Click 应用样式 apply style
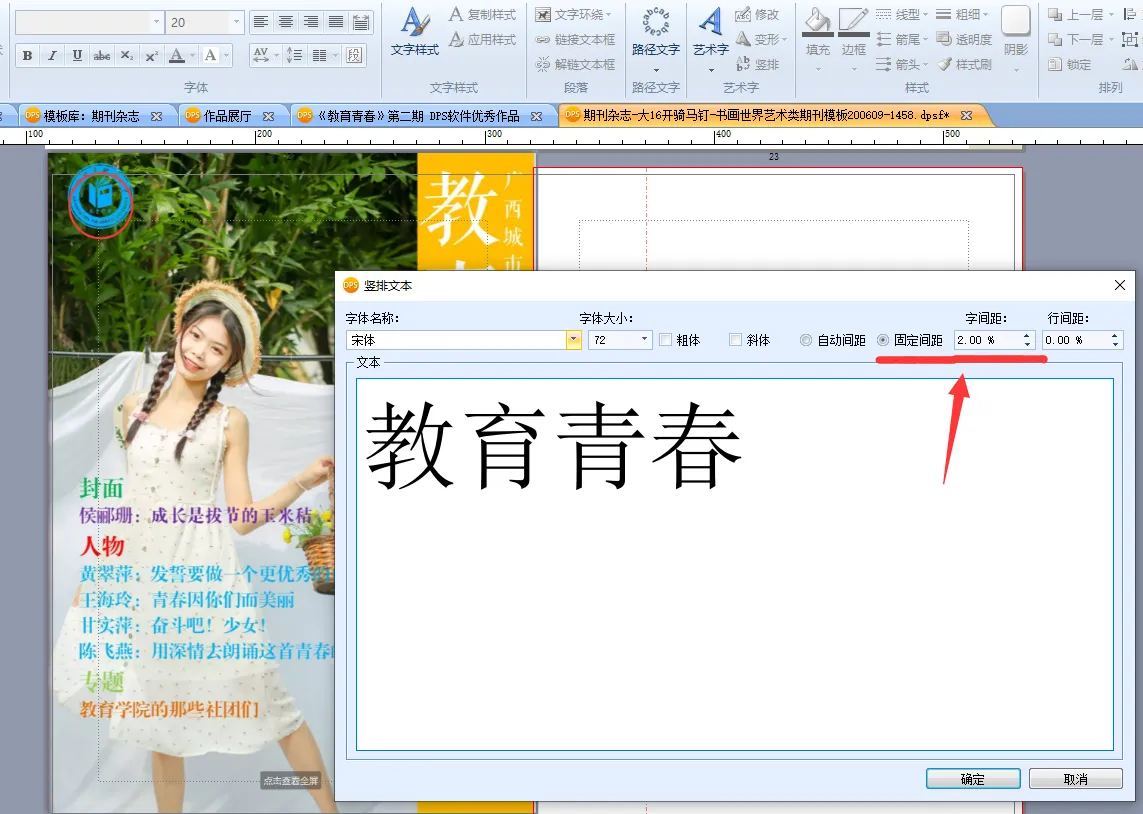 tap(483, 39)
